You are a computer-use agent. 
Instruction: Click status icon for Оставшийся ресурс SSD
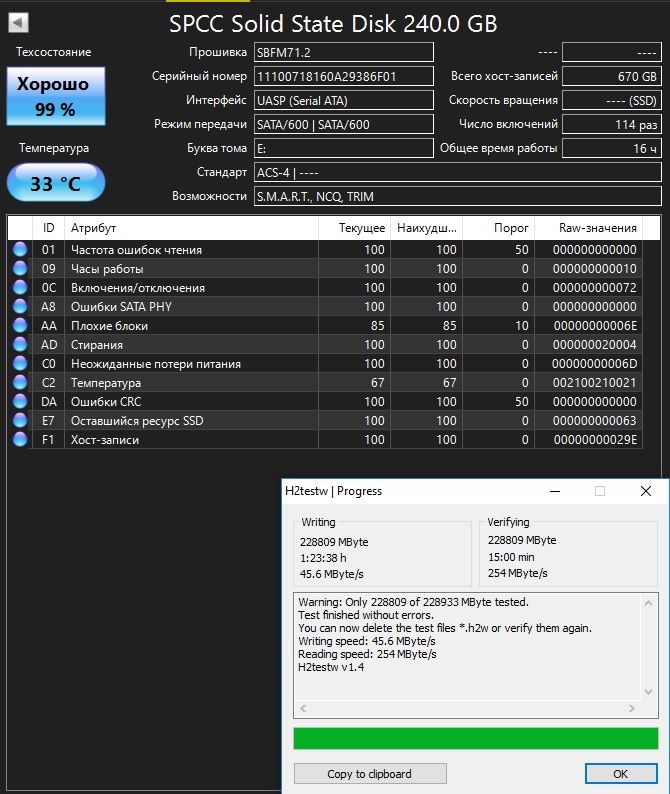(x=20, y=420)
